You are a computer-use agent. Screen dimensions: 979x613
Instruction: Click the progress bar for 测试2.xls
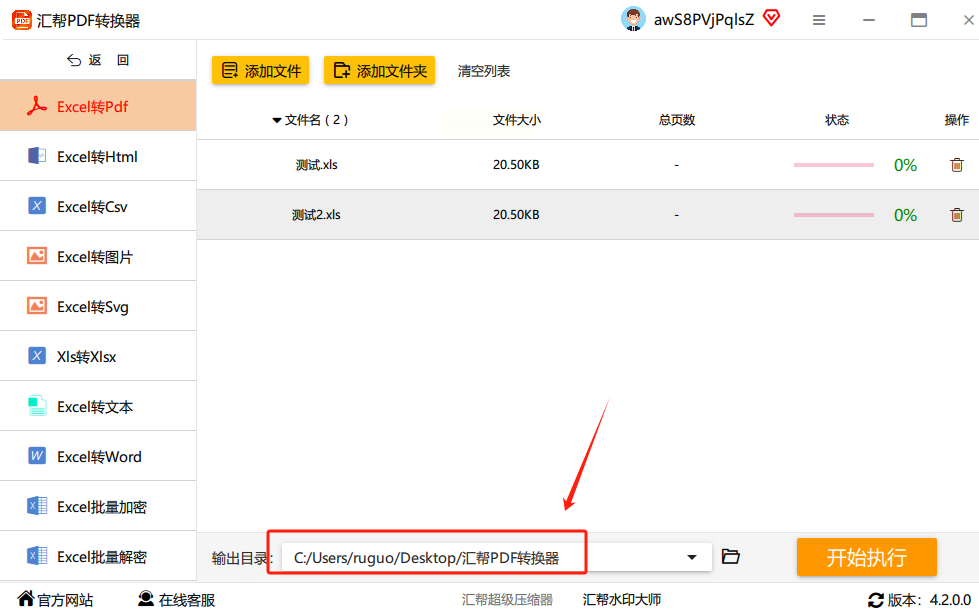834,215
